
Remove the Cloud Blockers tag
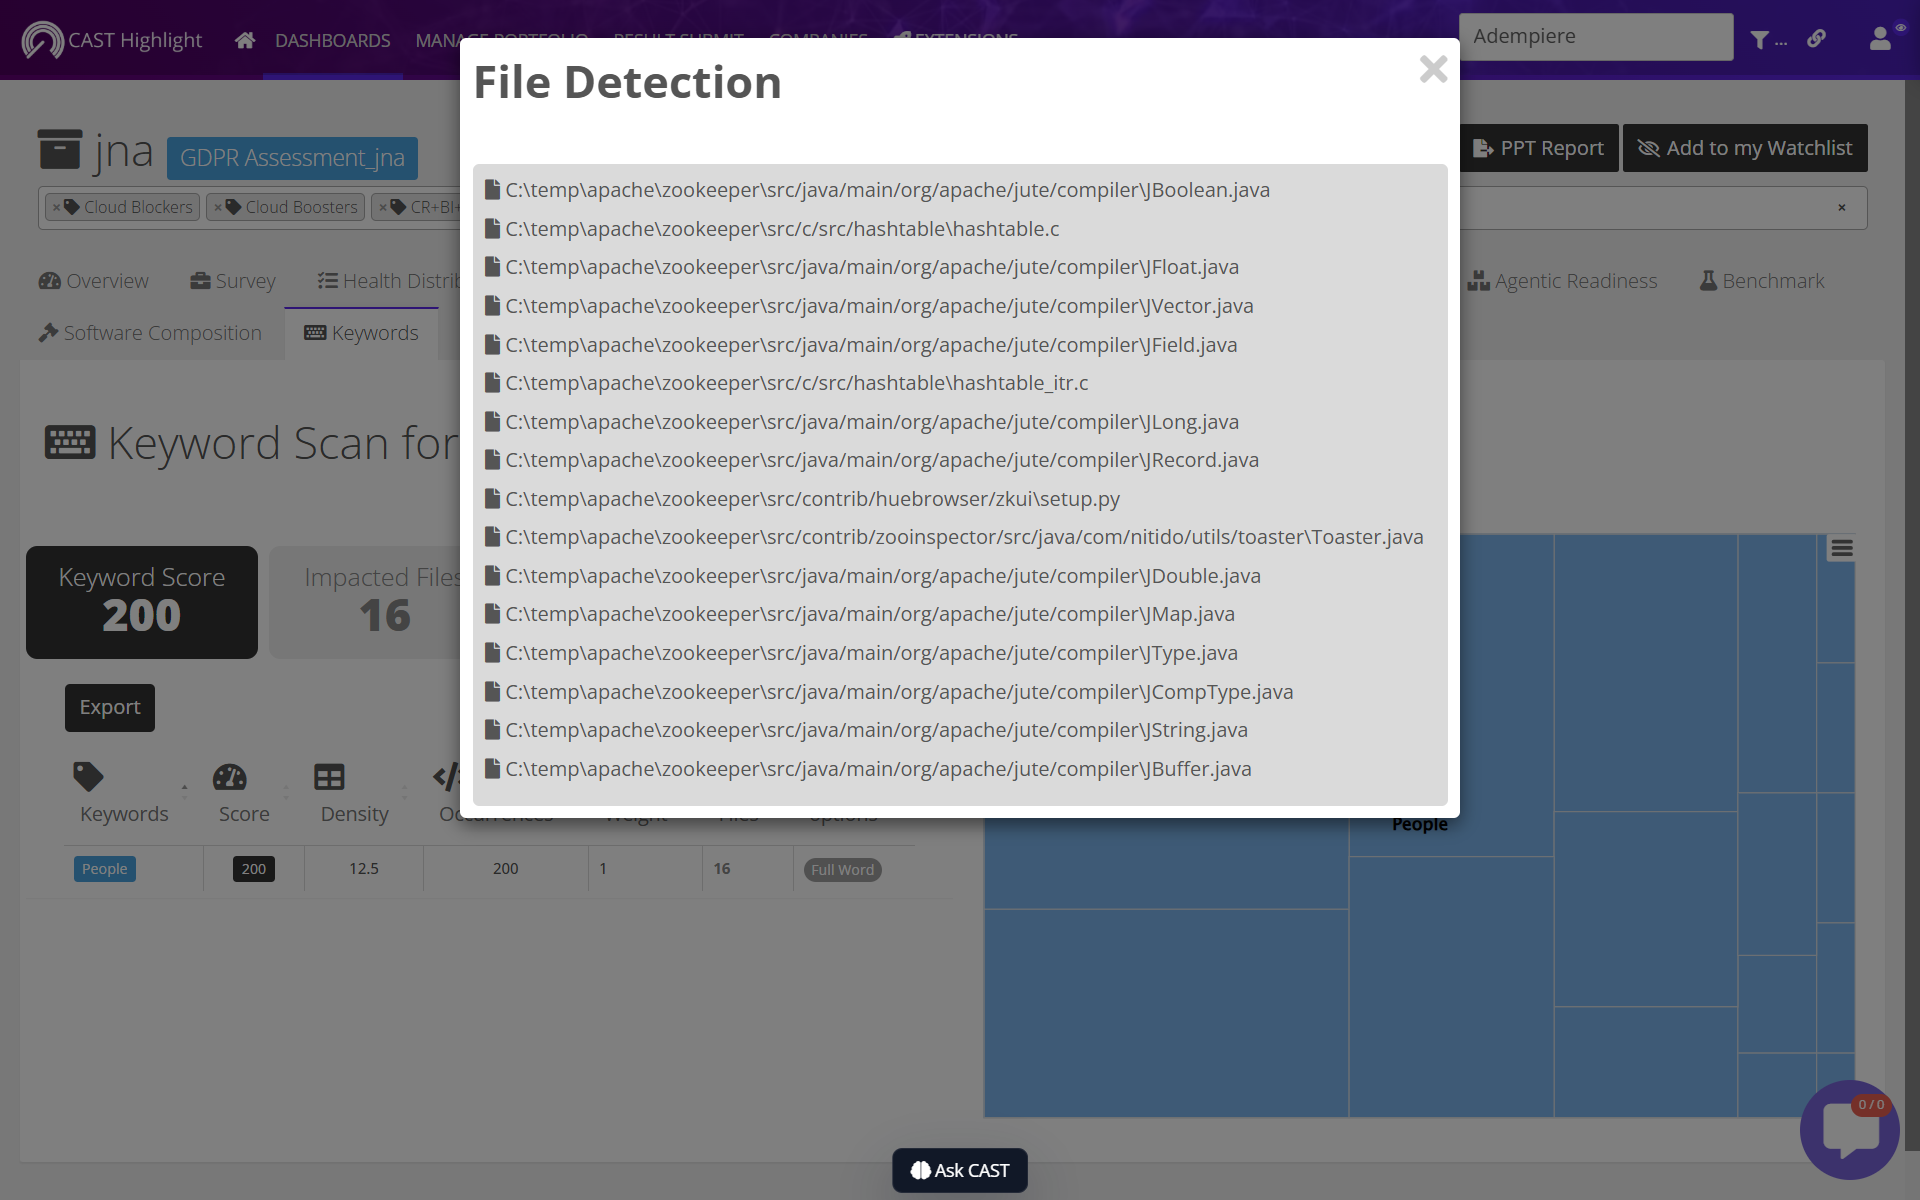click(x=57, y=207)
